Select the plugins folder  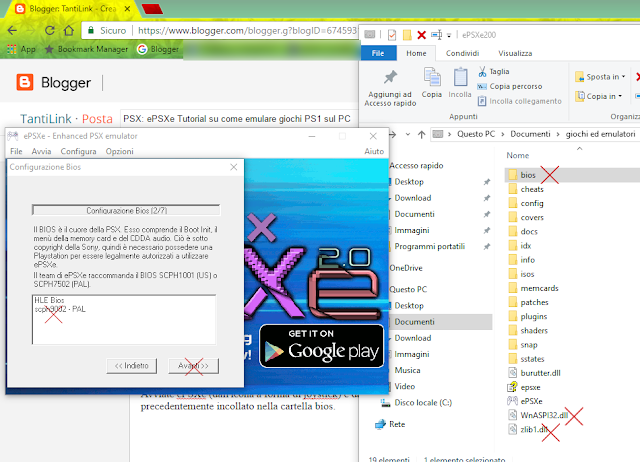click(528, 317)
